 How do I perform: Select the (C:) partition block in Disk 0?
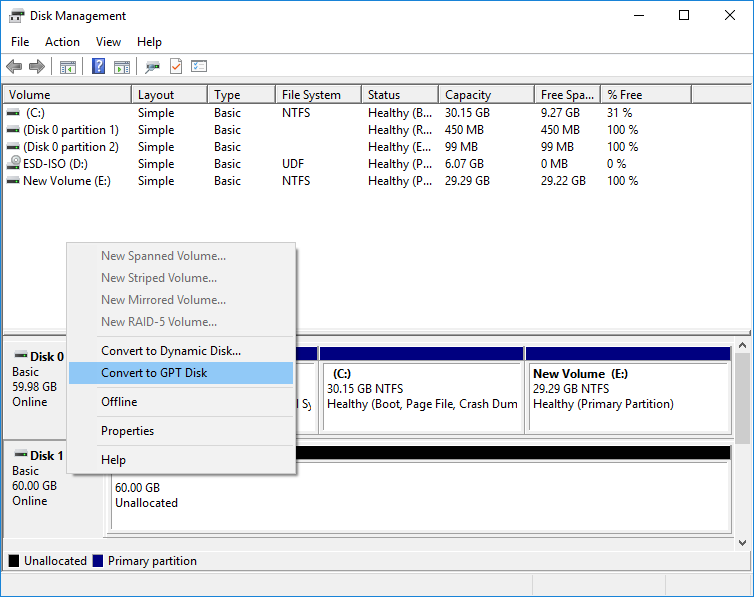(421, 390)
